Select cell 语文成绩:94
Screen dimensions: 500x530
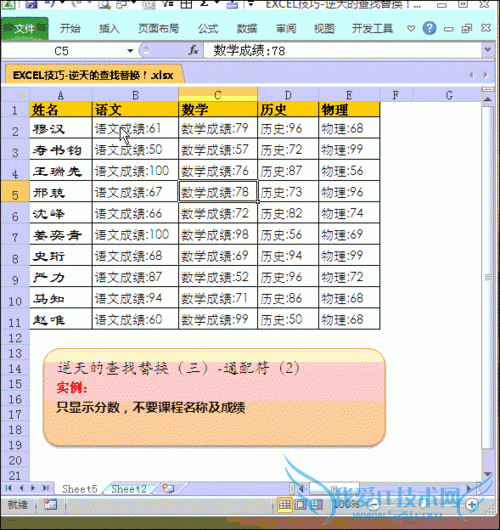[x=135, y=298]
